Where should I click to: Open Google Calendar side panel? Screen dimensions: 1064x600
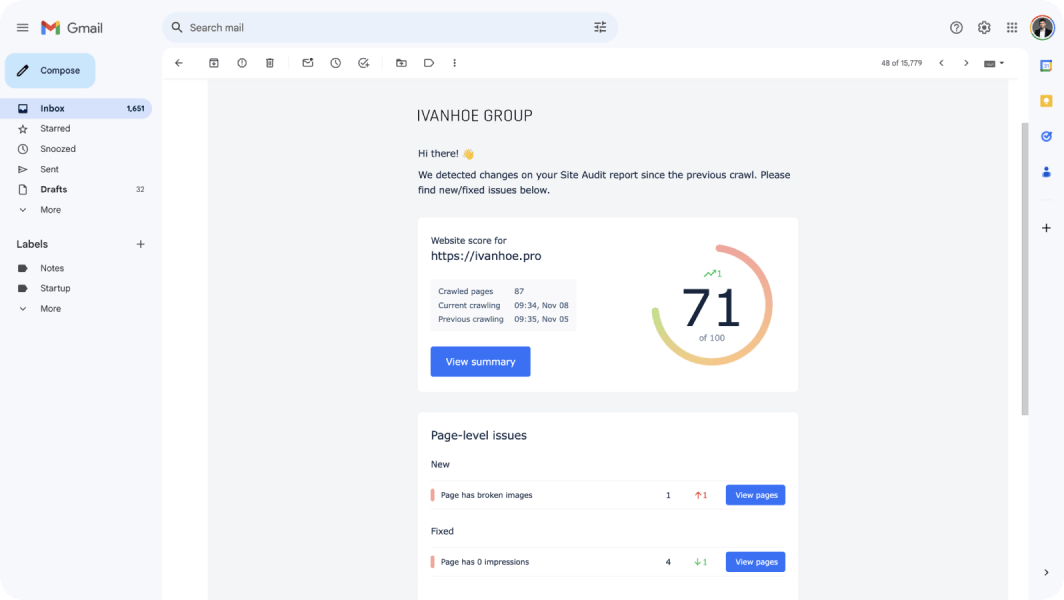coord(1046,66)
